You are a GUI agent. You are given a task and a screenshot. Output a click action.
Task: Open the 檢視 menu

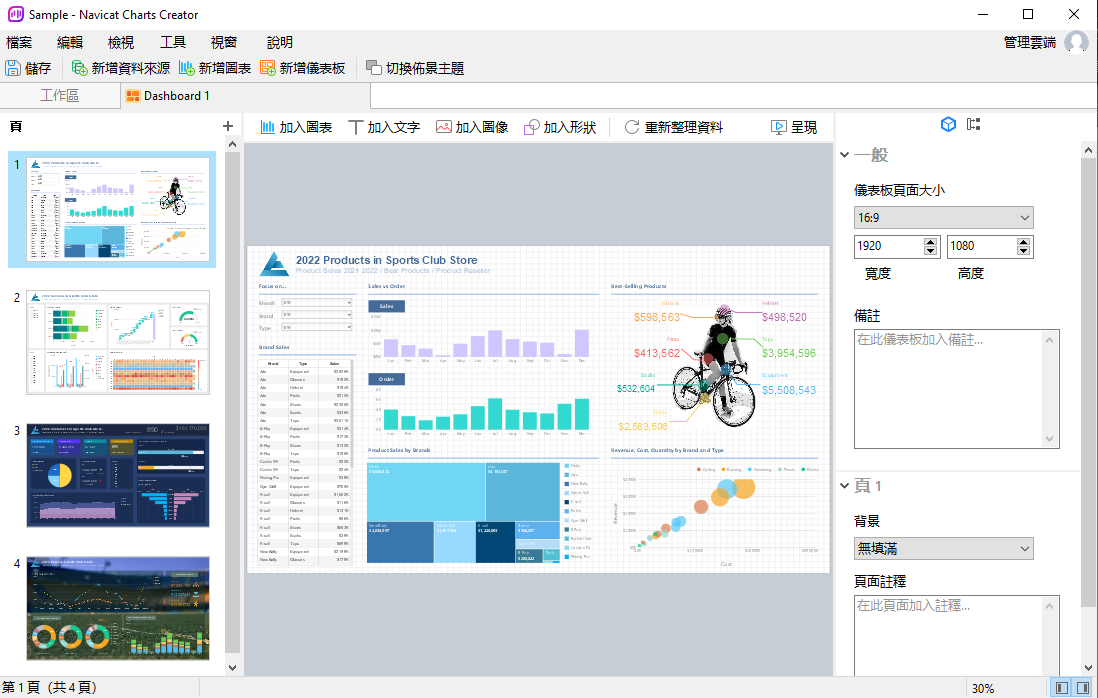(120, 42)
